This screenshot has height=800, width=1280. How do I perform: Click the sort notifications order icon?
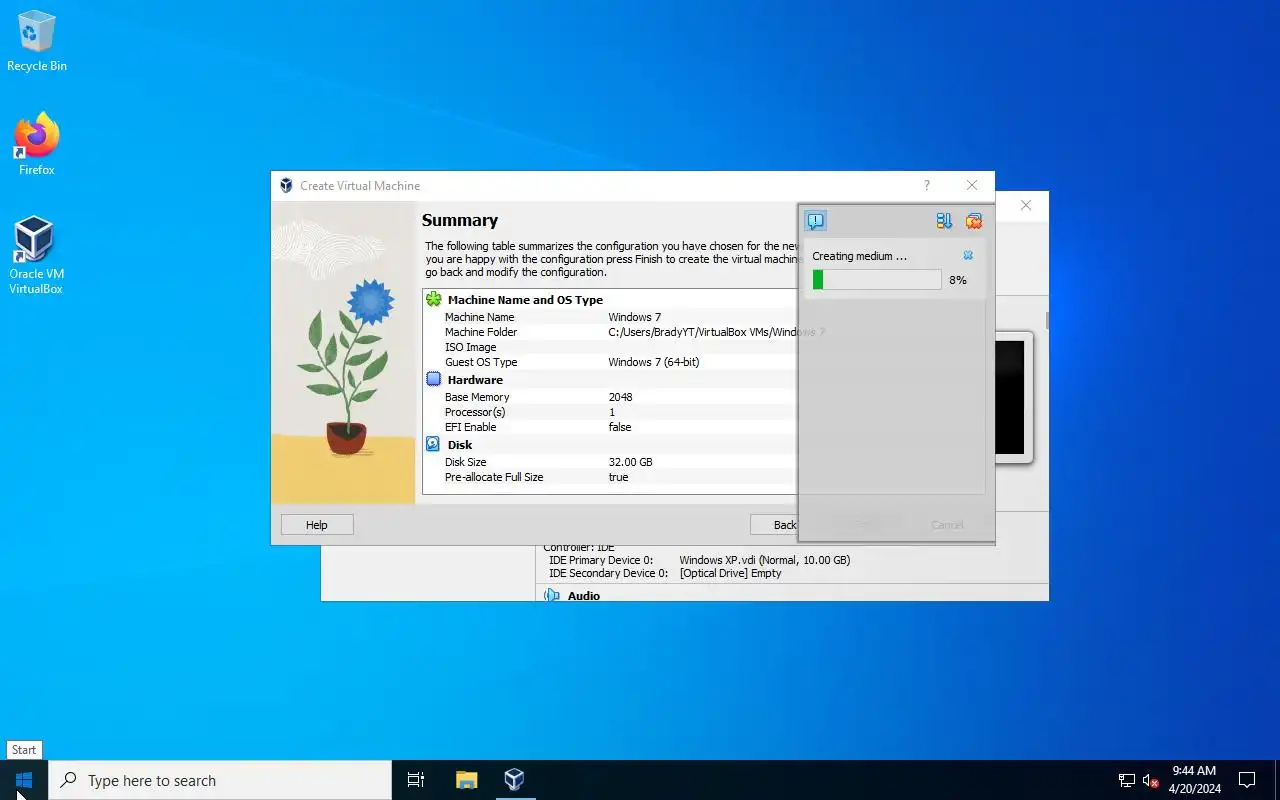944,221
